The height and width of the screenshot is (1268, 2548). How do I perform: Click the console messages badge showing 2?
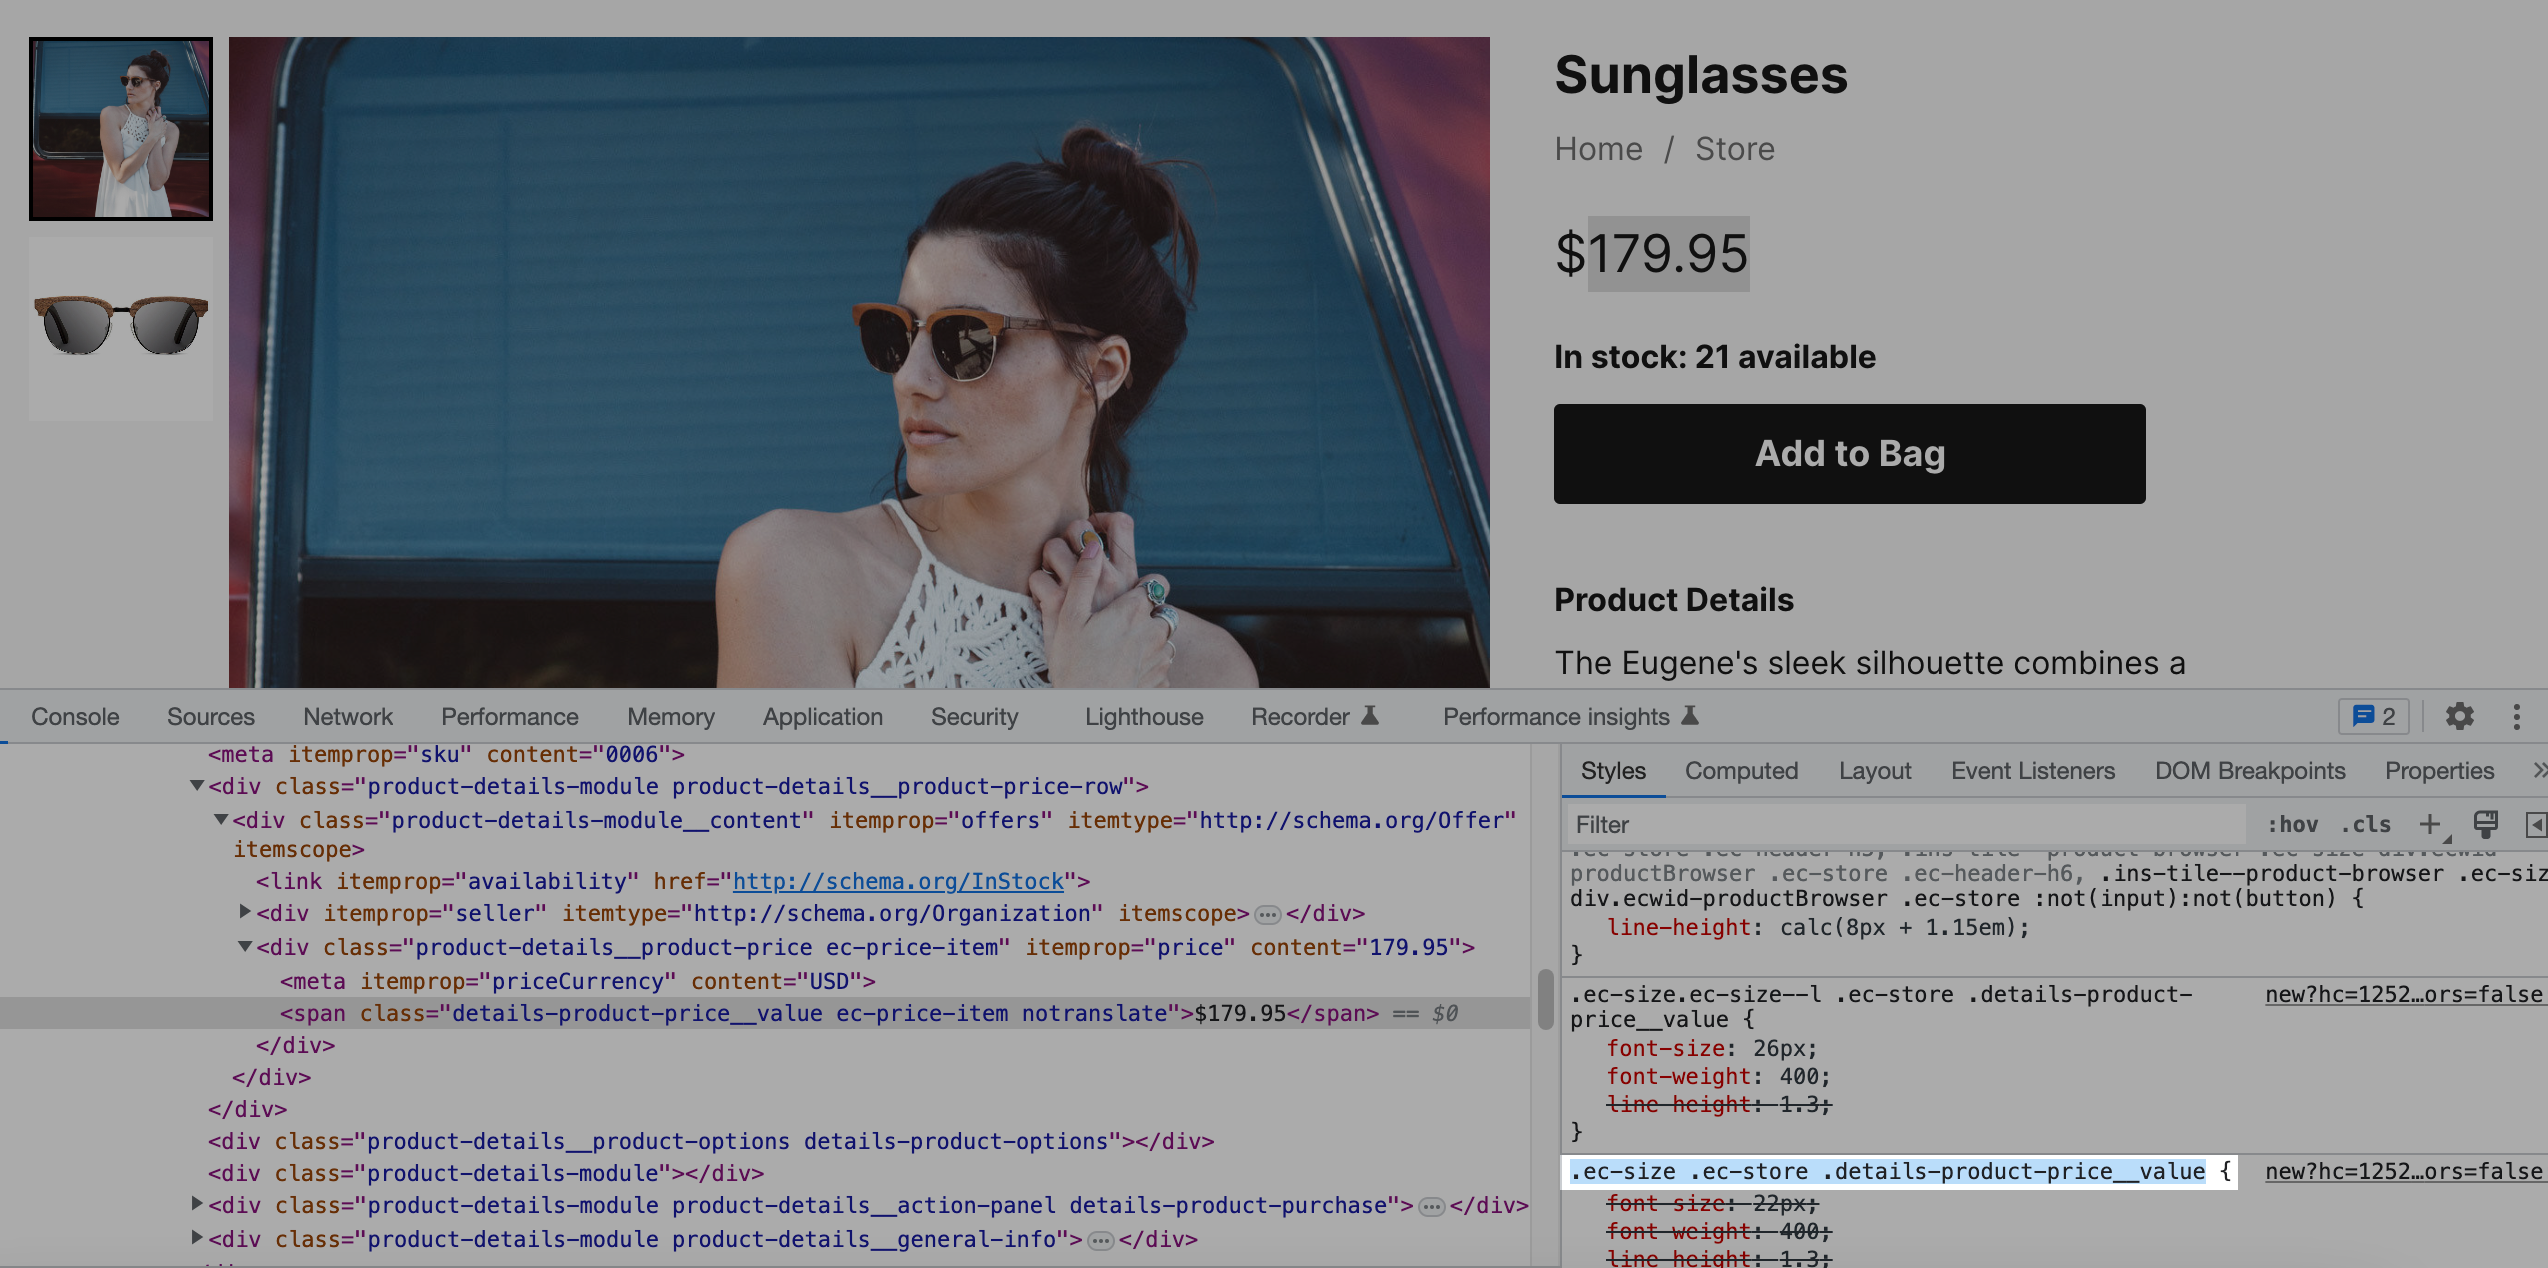2373,716
